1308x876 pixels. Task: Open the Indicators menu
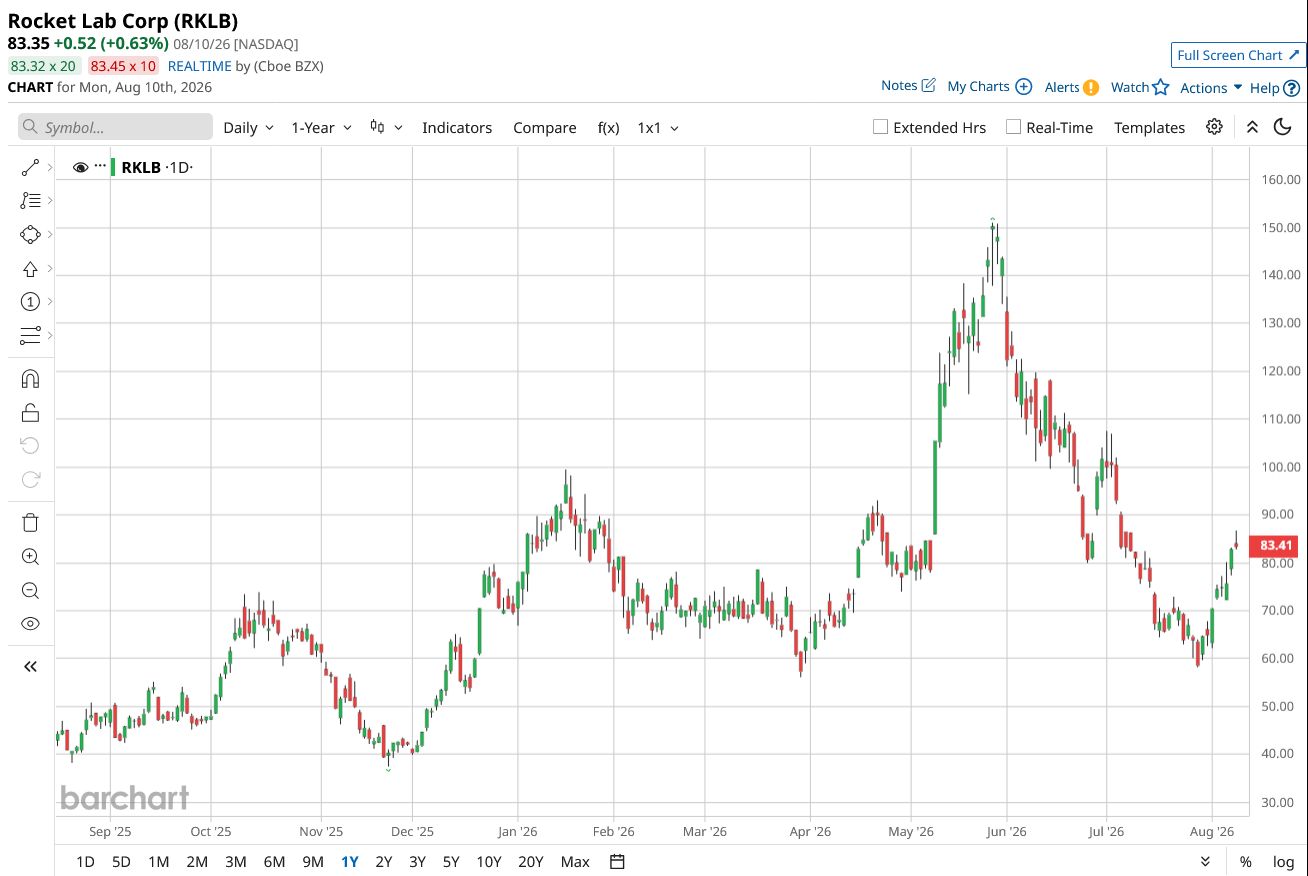(x=457, y=127)
